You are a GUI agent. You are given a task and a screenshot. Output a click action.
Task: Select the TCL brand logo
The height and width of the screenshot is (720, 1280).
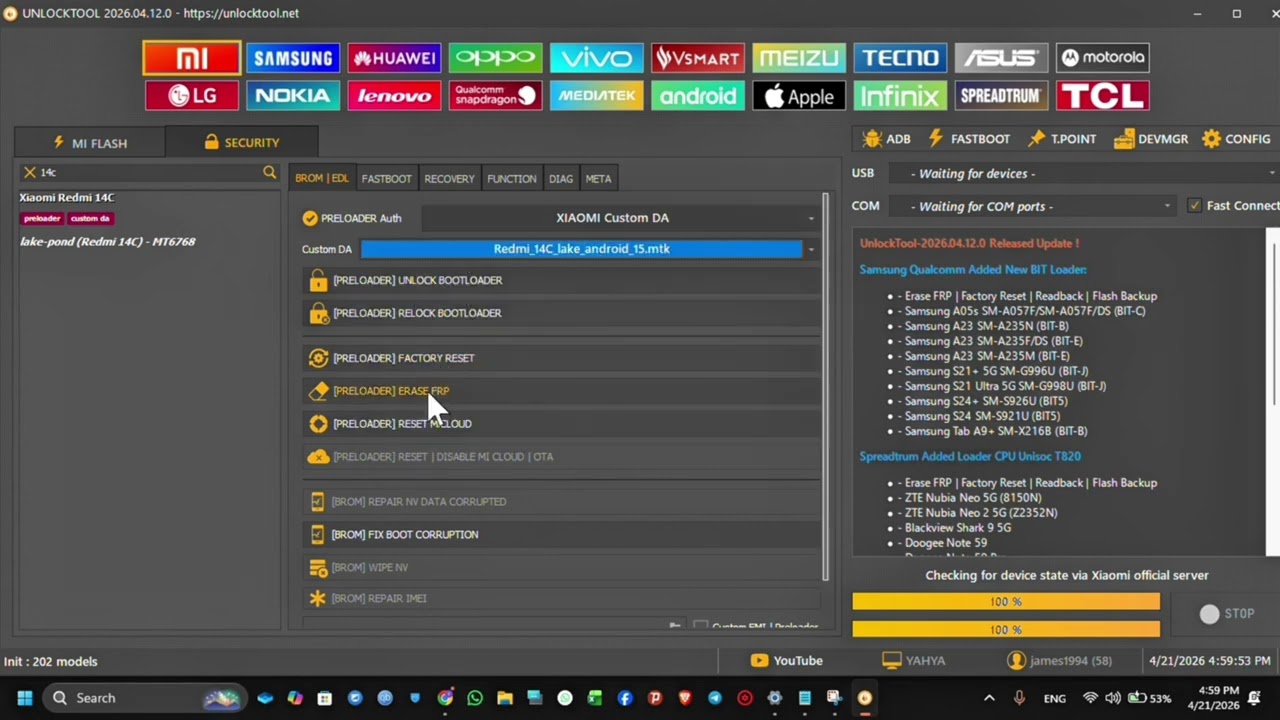[x=1102, y=96]
